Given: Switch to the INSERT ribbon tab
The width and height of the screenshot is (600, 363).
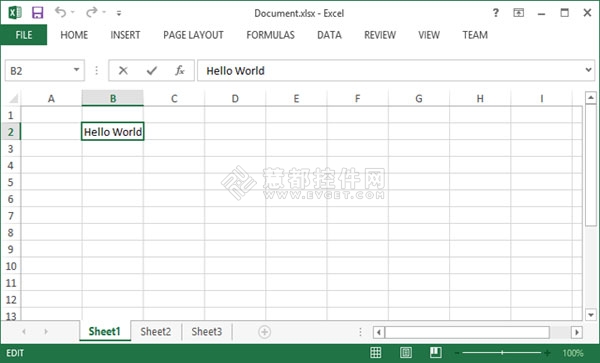Looking at the screenshot, I should tap(125, 35).
